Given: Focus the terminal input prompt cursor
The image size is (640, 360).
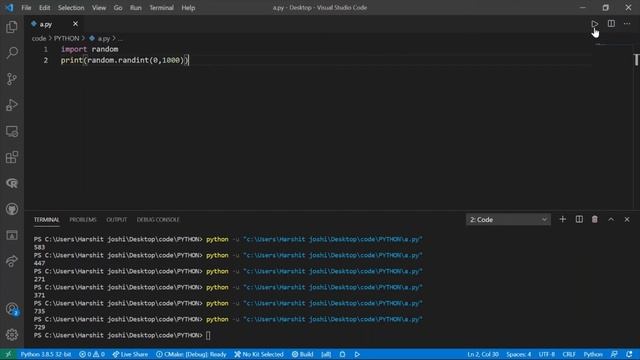Looking at the screenshot, I should 208,336.
